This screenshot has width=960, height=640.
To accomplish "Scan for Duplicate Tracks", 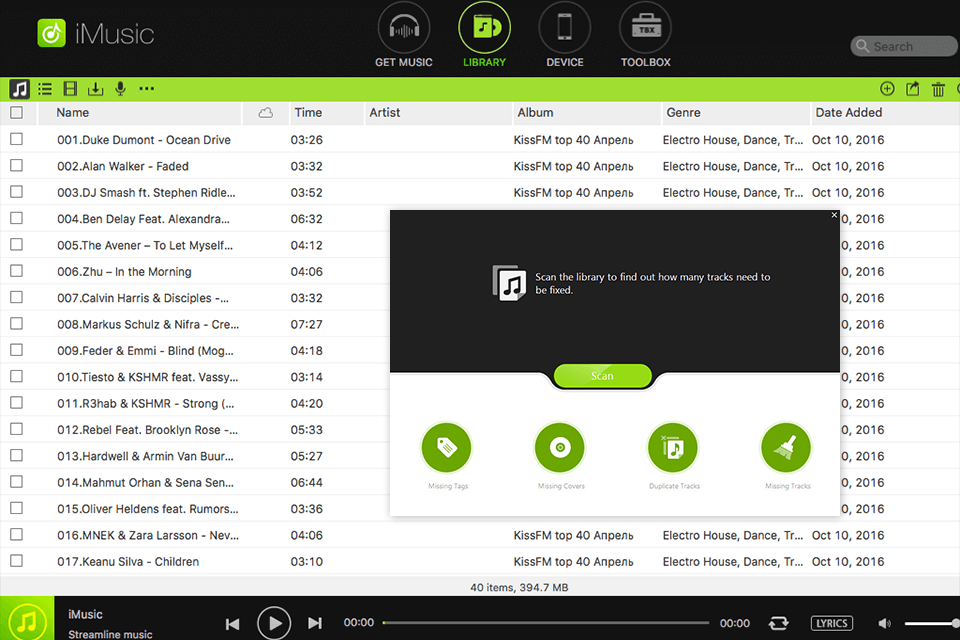I will pyautogui.click(x=672, y=447).
